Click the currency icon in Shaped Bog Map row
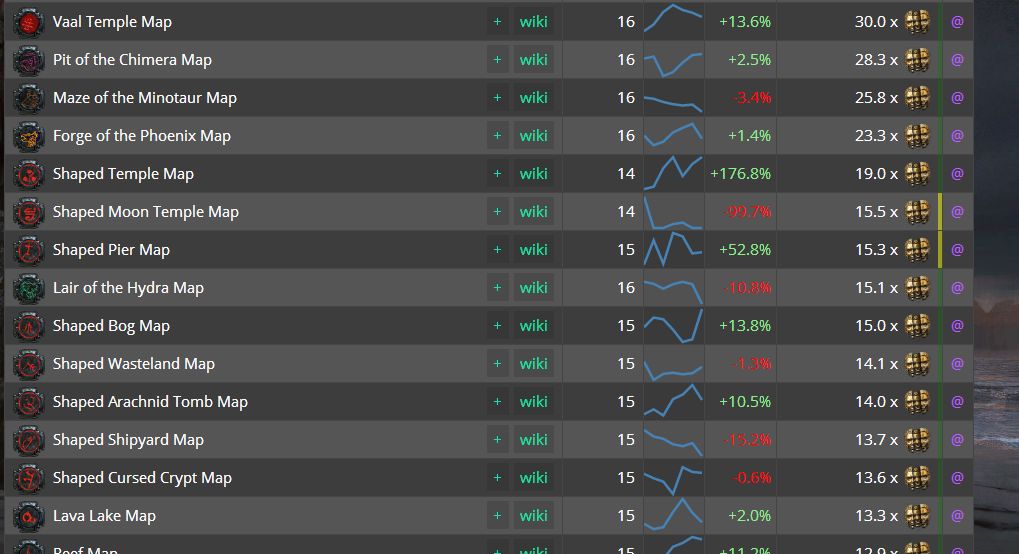1019x554 pixels. click(x=917, y=326)
